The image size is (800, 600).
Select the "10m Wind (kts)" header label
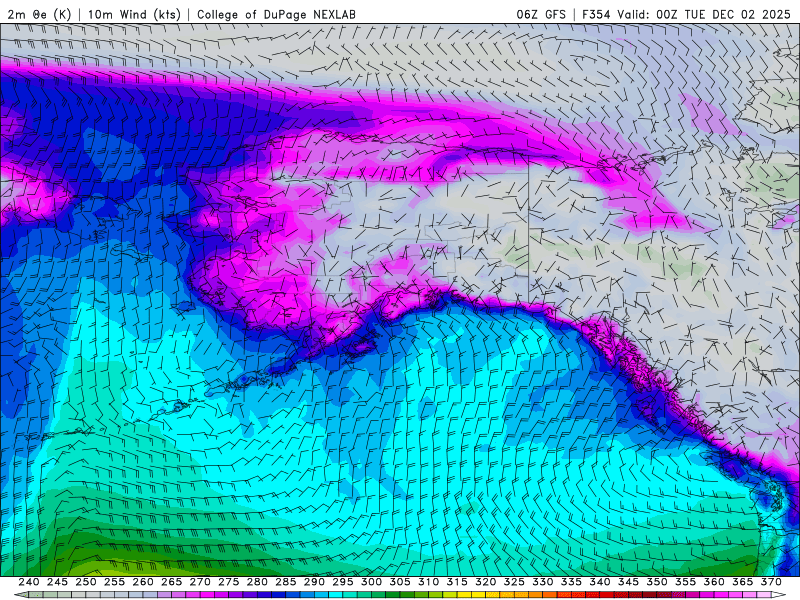point(134,14)
